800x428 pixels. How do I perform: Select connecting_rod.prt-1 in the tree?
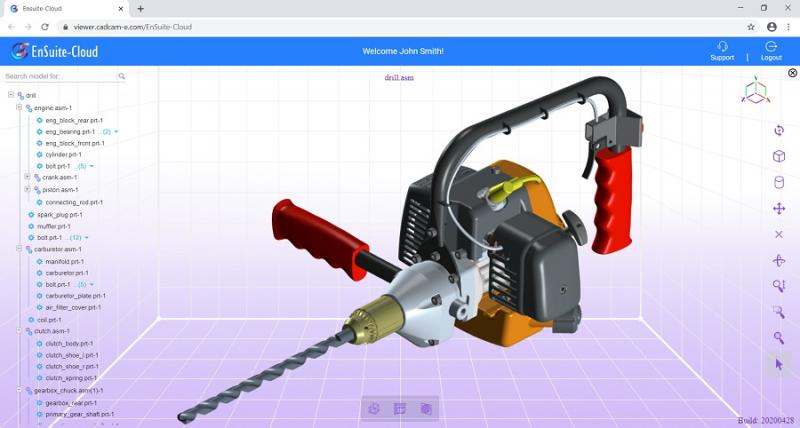tap(74, 203)
